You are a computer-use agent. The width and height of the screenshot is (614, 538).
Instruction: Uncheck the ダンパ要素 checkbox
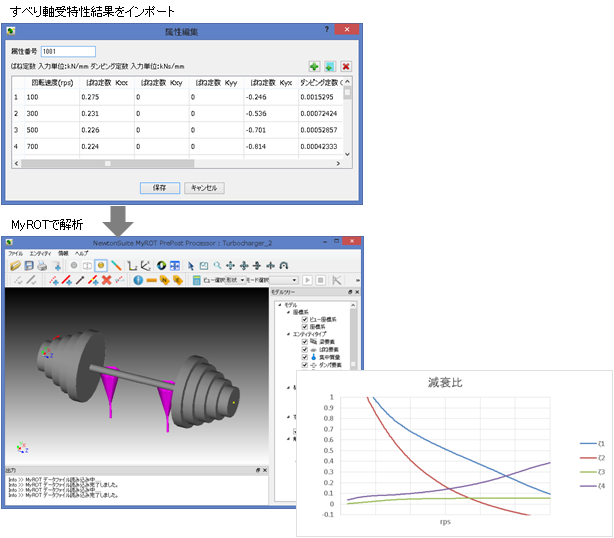coord(304,365)
